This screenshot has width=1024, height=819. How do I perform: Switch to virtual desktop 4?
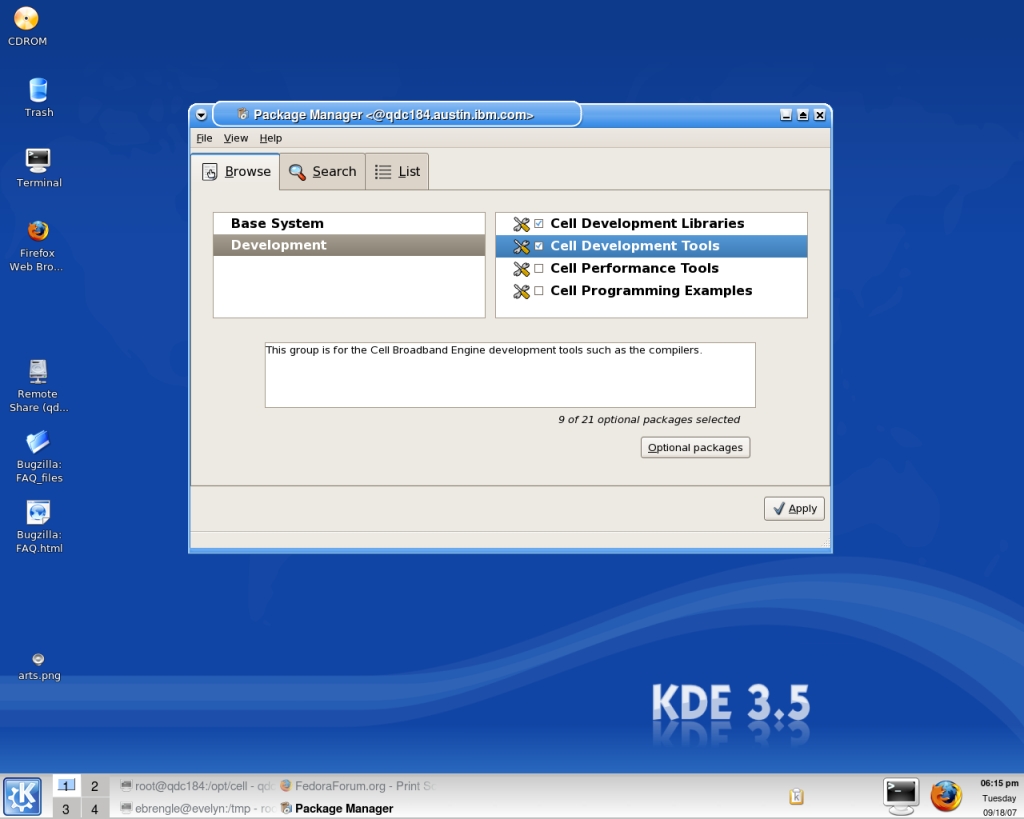point(95,809)
